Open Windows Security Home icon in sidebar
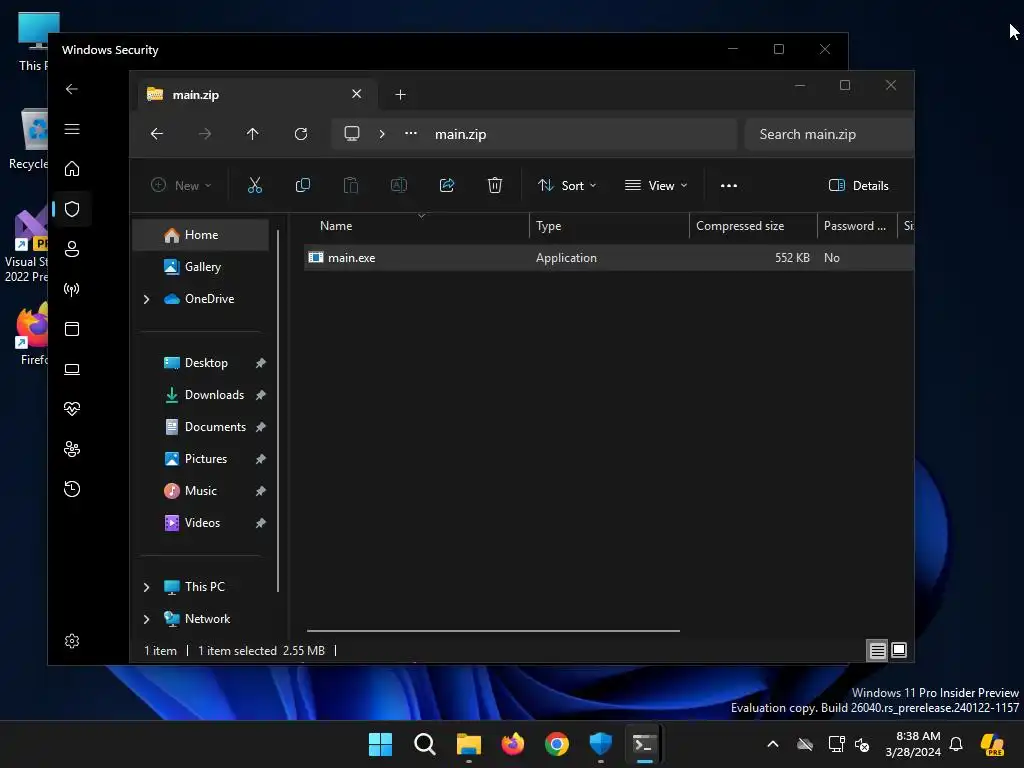The height and width of the screenshot is (768, 1024). (72, 169)
